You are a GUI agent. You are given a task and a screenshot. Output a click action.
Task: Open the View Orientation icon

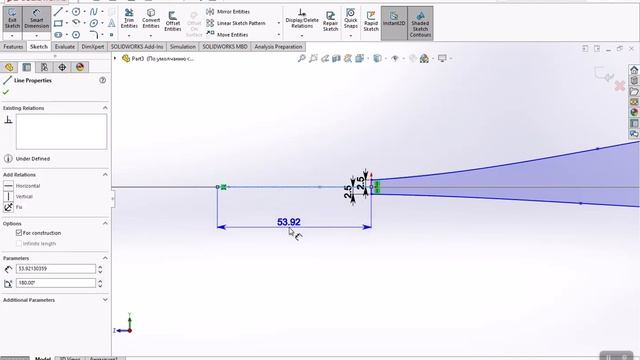point(359,58)
